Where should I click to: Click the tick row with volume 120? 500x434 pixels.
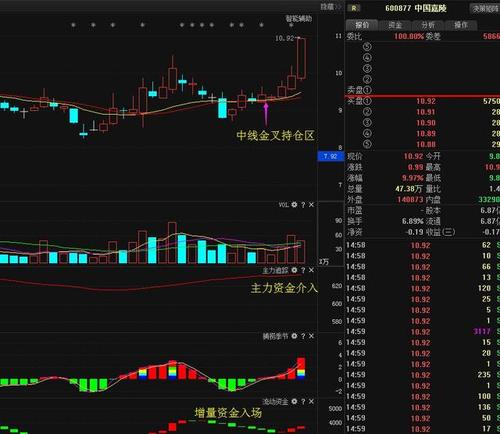click(x=423, y=288)
